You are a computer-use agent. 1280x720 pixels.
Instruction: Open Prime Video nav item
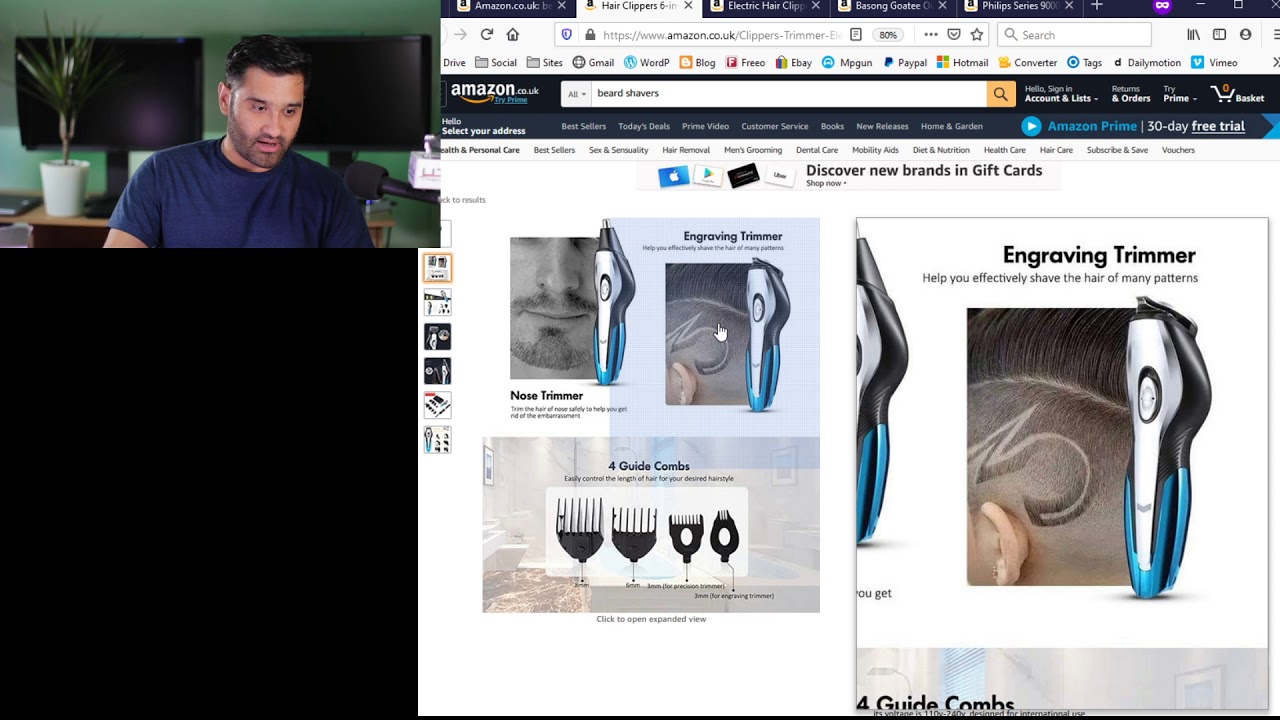point(705,126)
